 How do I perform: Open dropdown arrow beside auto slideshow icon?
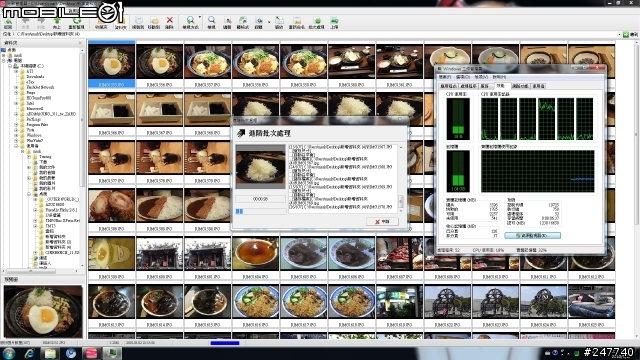click(269, 22)
